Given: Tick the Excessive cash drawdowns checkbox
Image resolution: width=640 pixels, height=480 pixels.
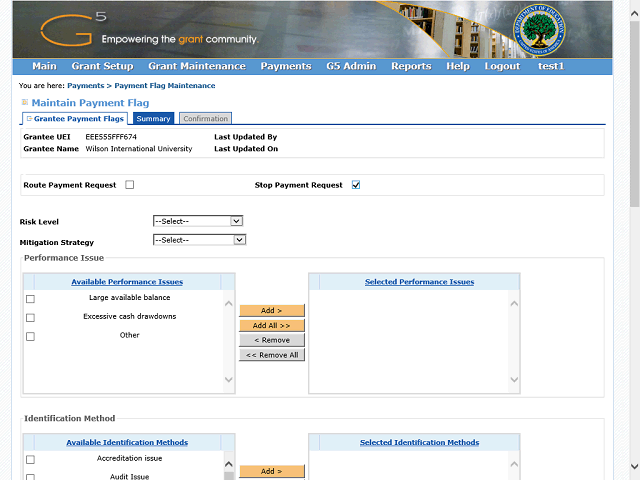Looking at the screenshot, I should point(30,318).
